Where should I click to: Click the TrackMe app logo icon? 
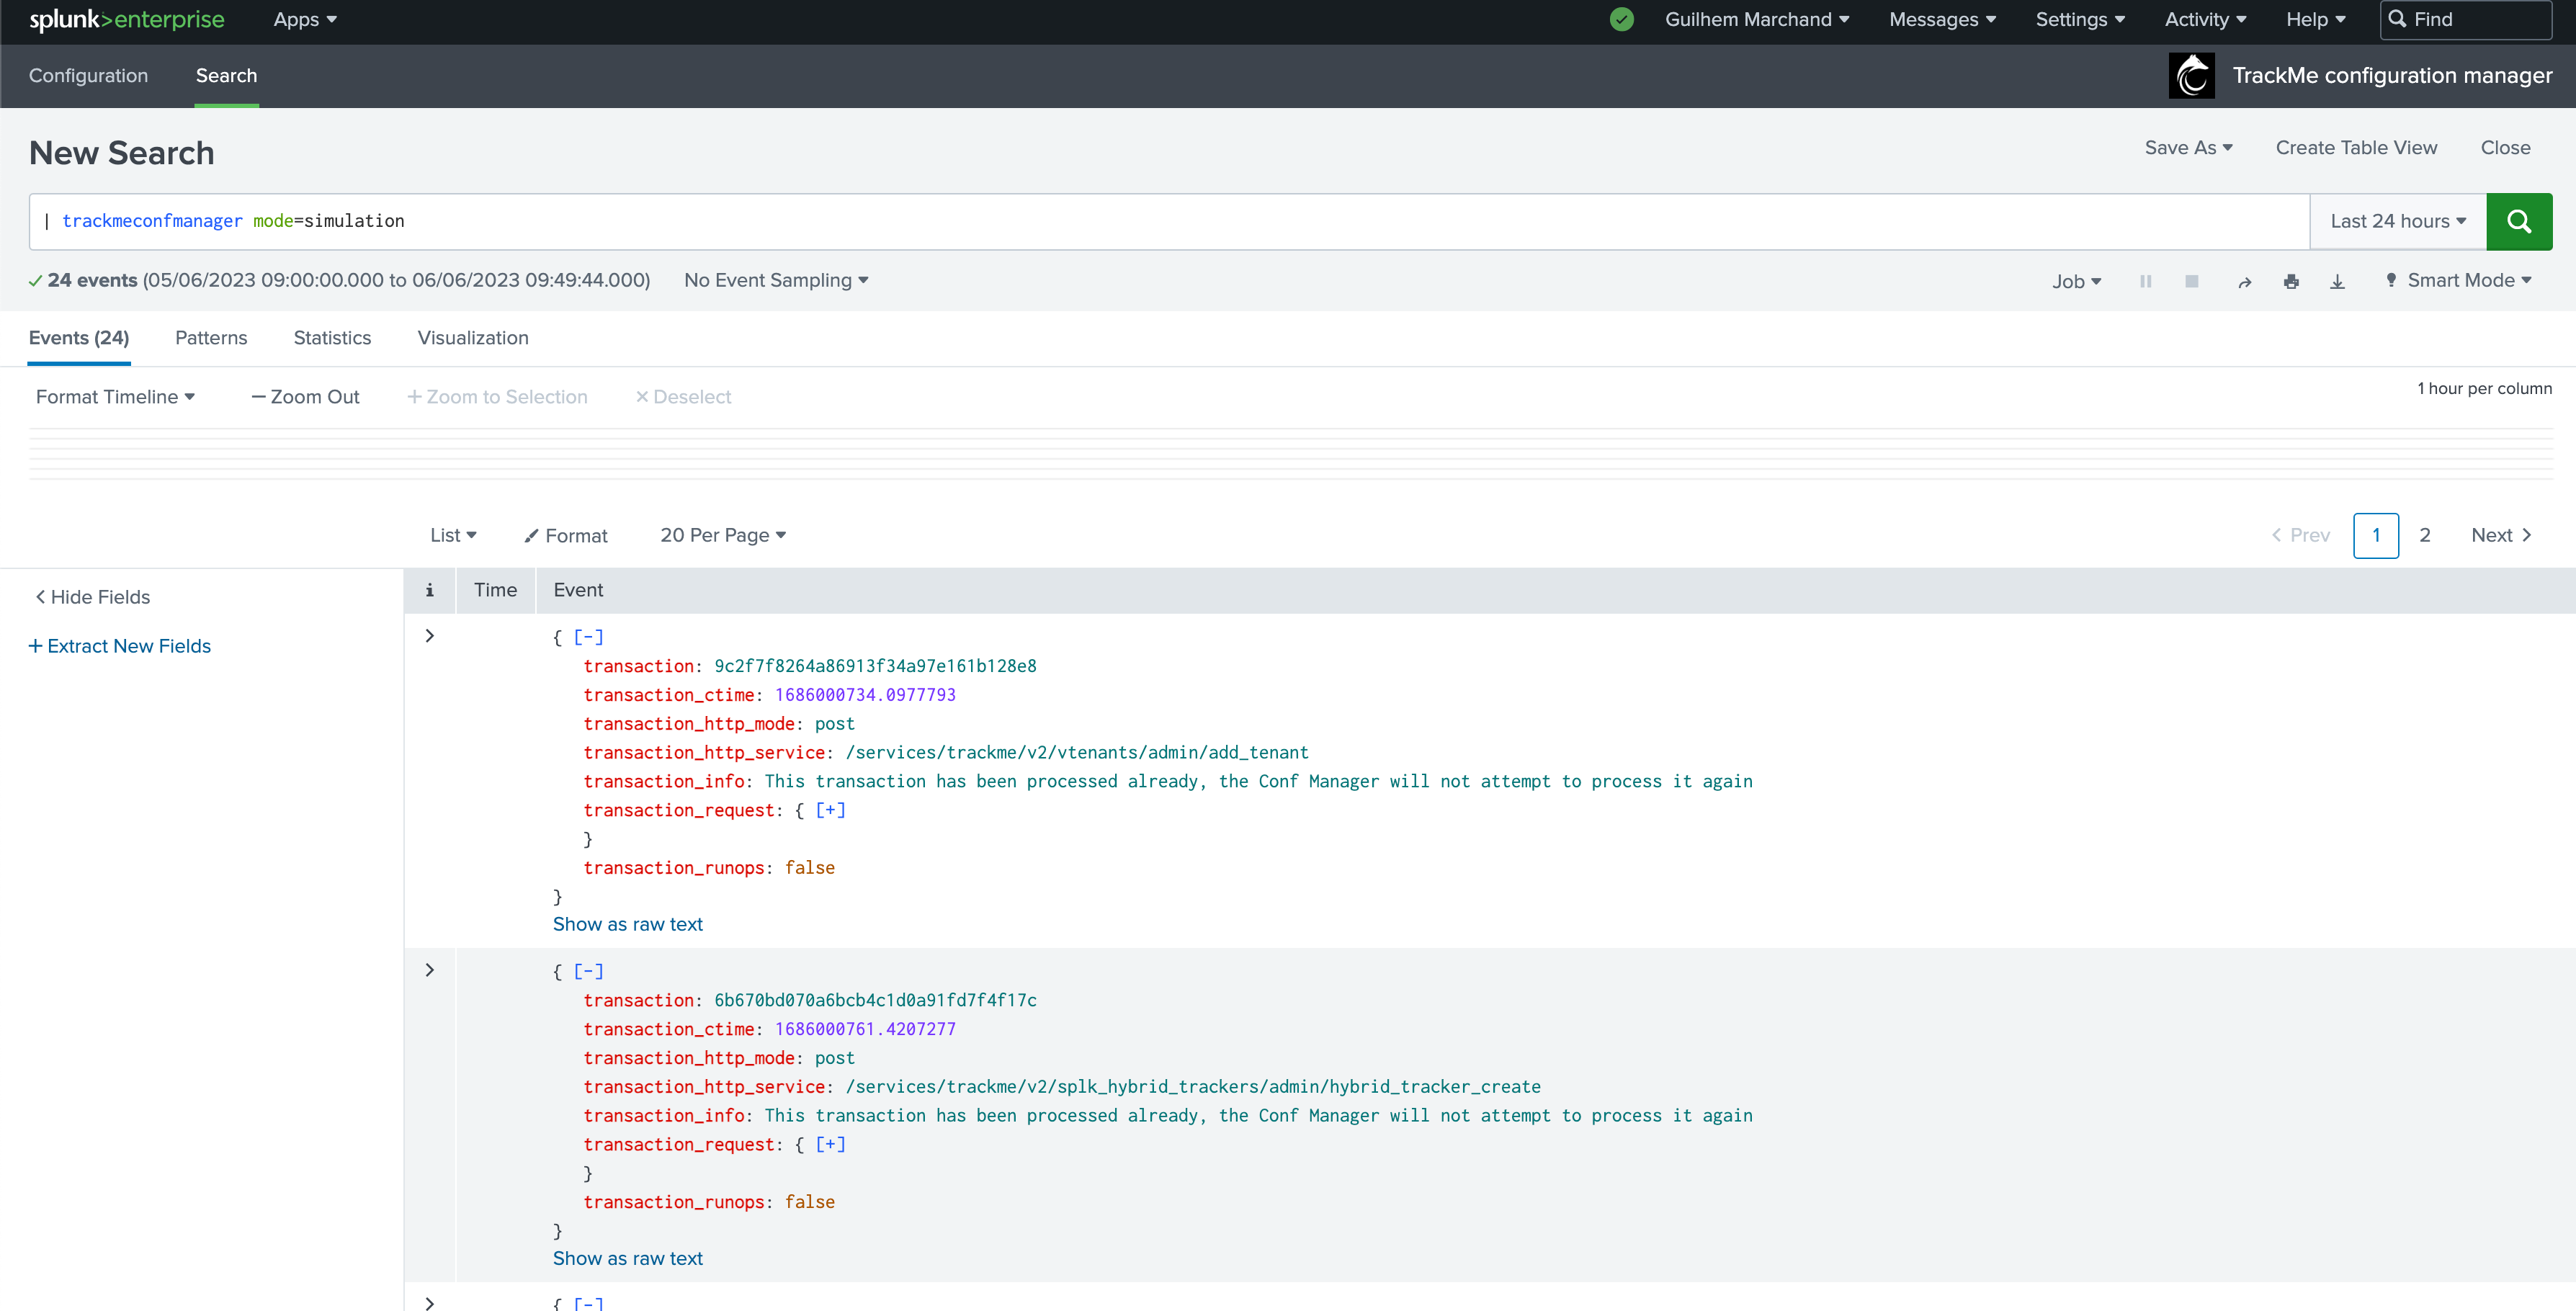point(2191,76)
